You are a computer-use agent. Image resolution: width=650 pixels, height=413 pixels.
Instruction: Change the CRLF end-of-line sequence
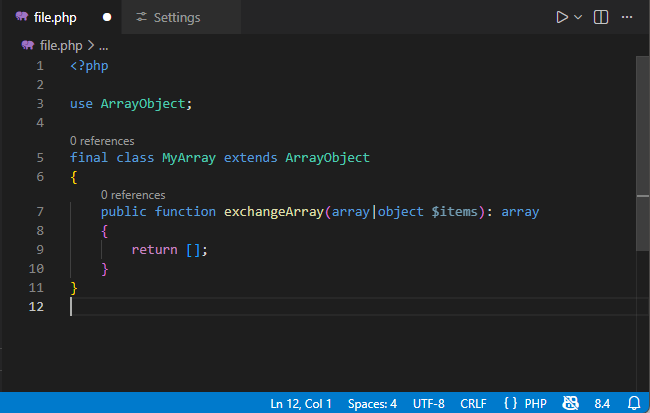473,403
